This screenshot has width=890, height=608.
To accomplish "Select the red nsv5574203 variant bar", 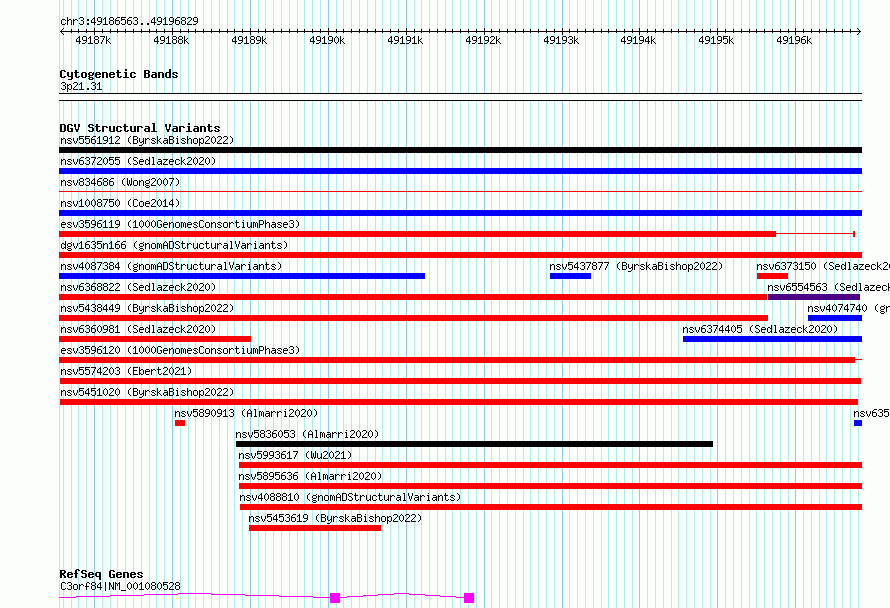I will [460, 381].
